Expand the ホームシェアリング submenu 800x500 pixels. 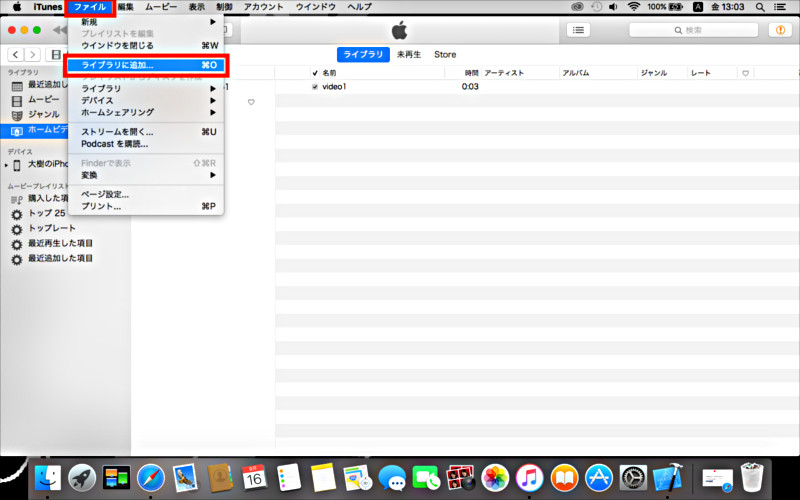(x=148, y=112)
